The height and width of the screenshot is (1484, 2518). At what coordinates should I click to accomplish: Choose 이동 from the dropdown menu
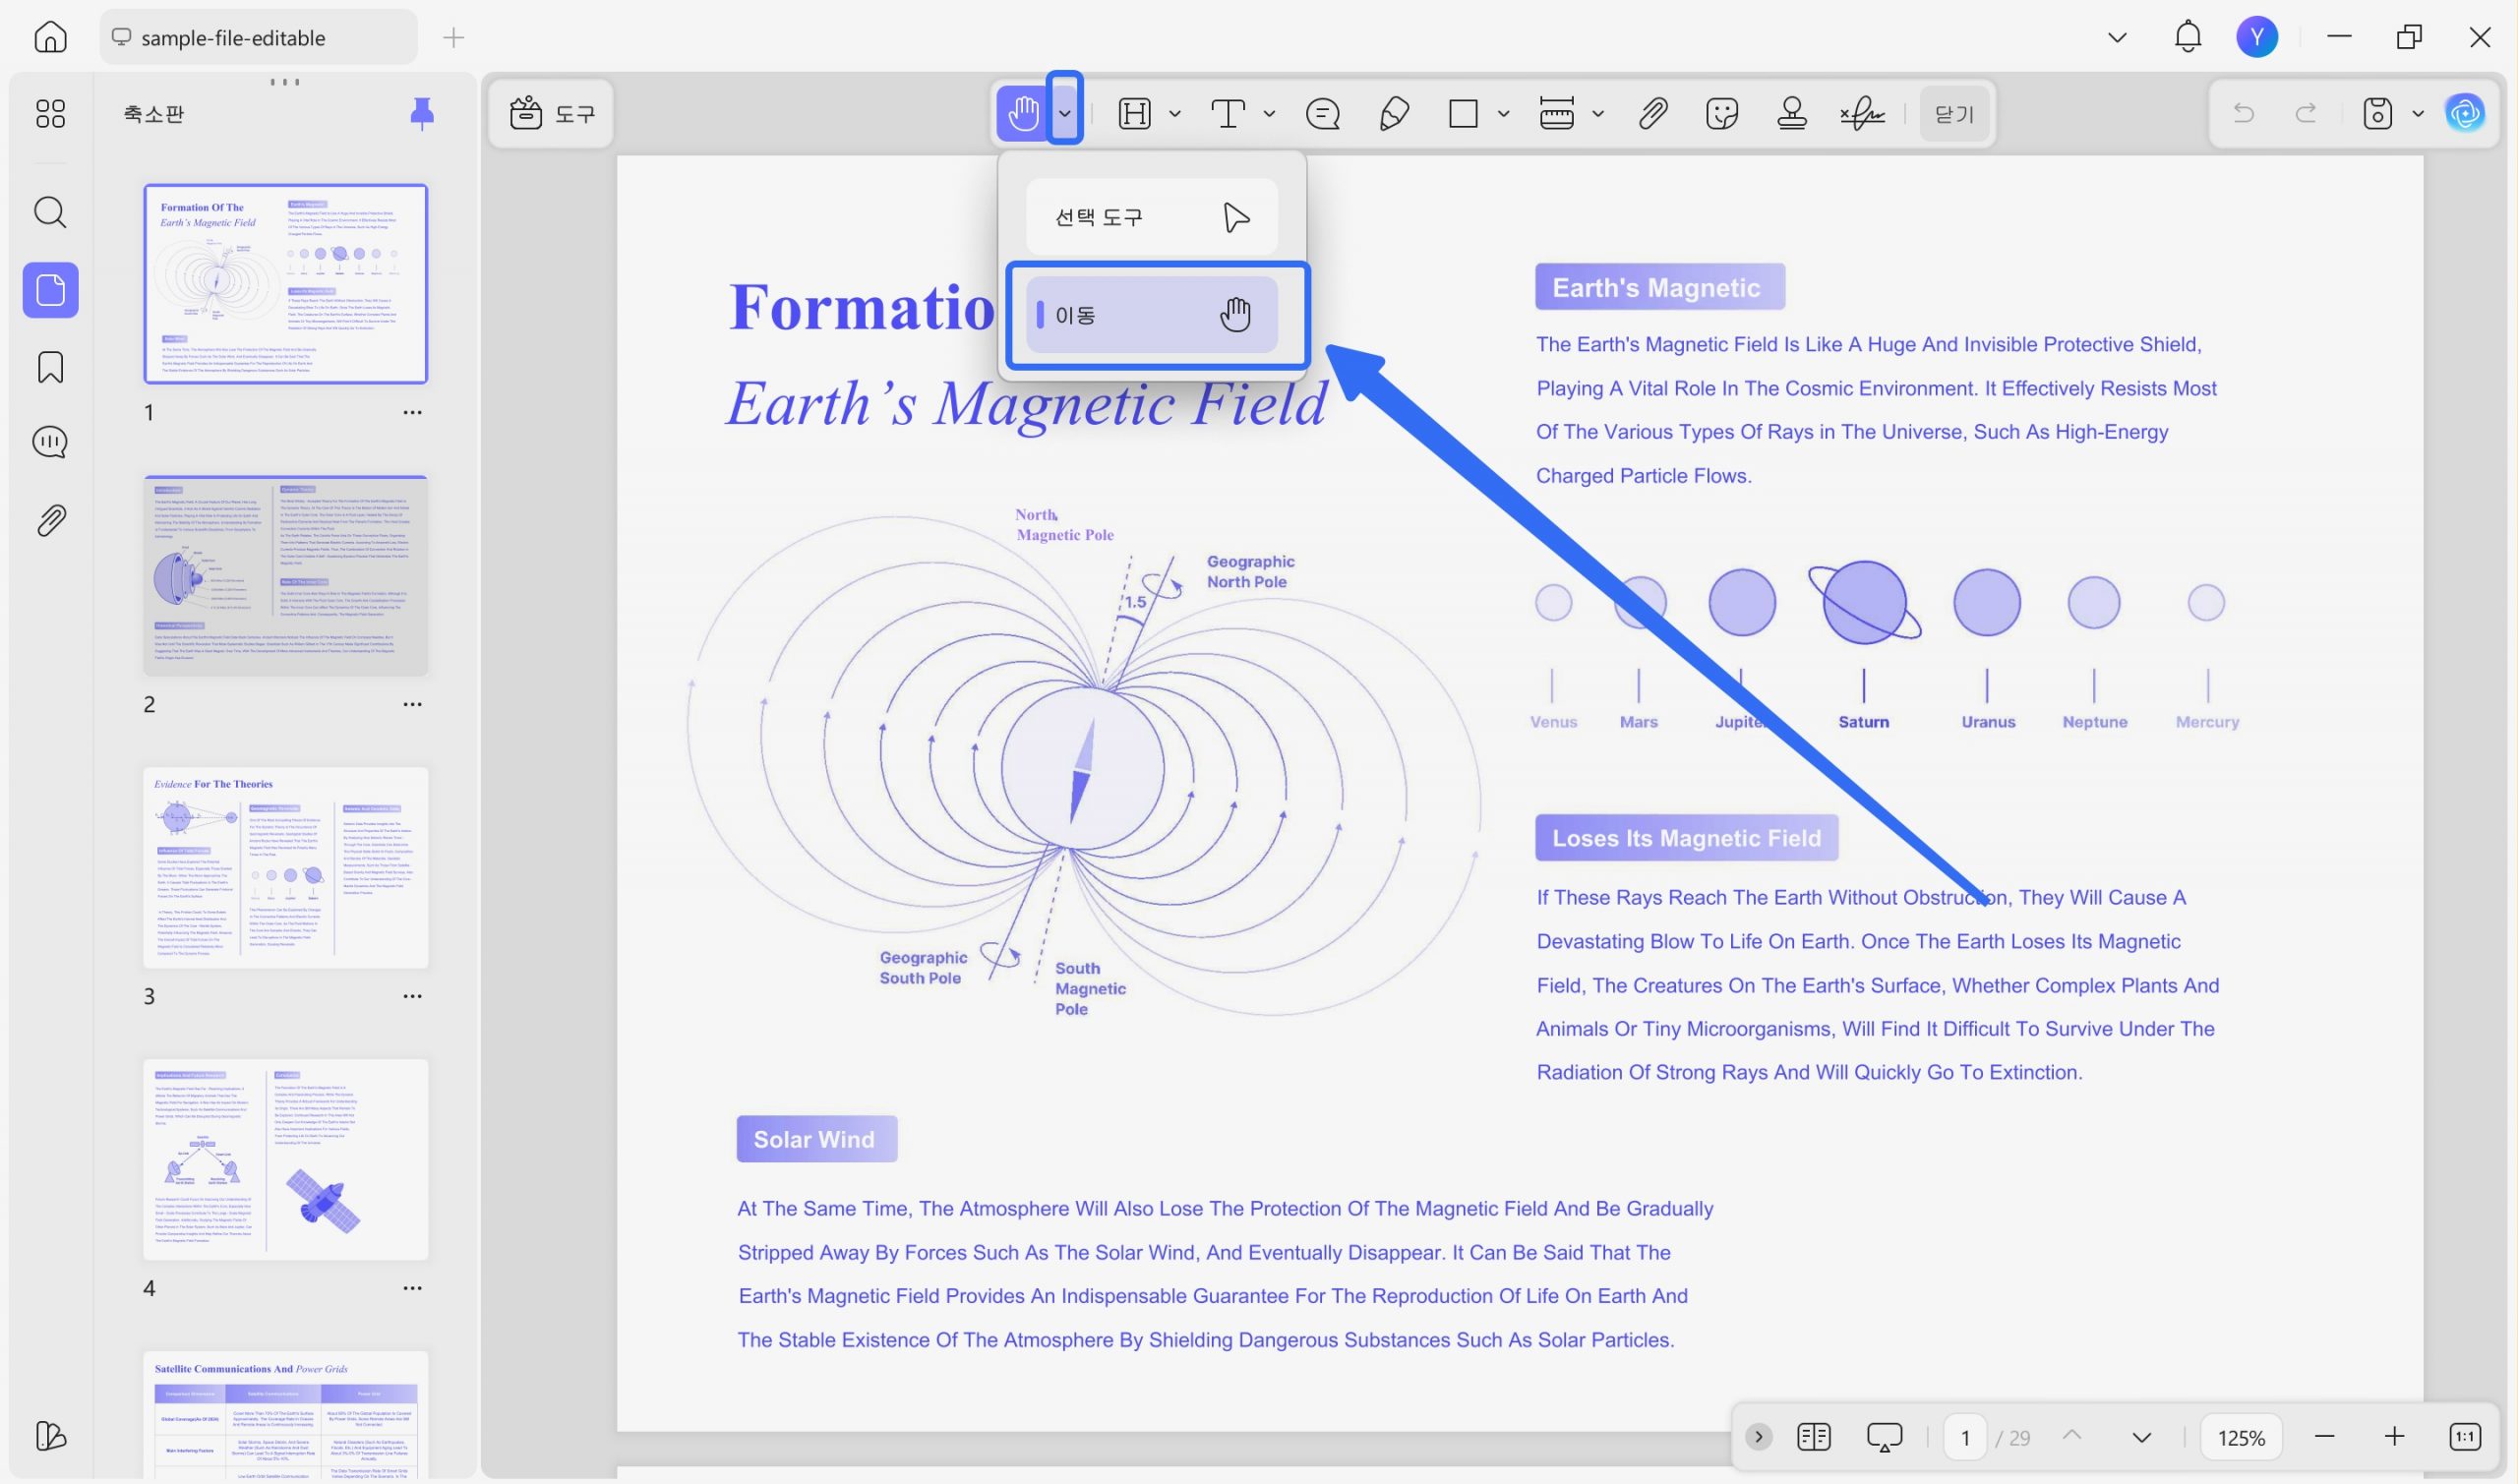(1152, 315)
